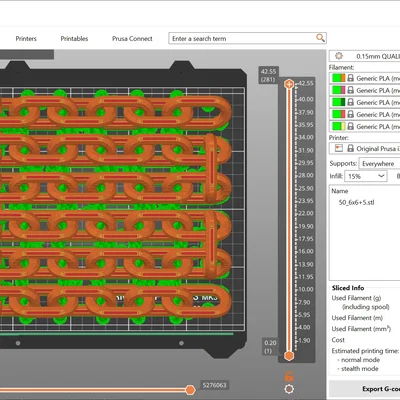The image size is (400, 400).
Task: Click the 'Estimated printing time' label
Action: click(365, 351)
